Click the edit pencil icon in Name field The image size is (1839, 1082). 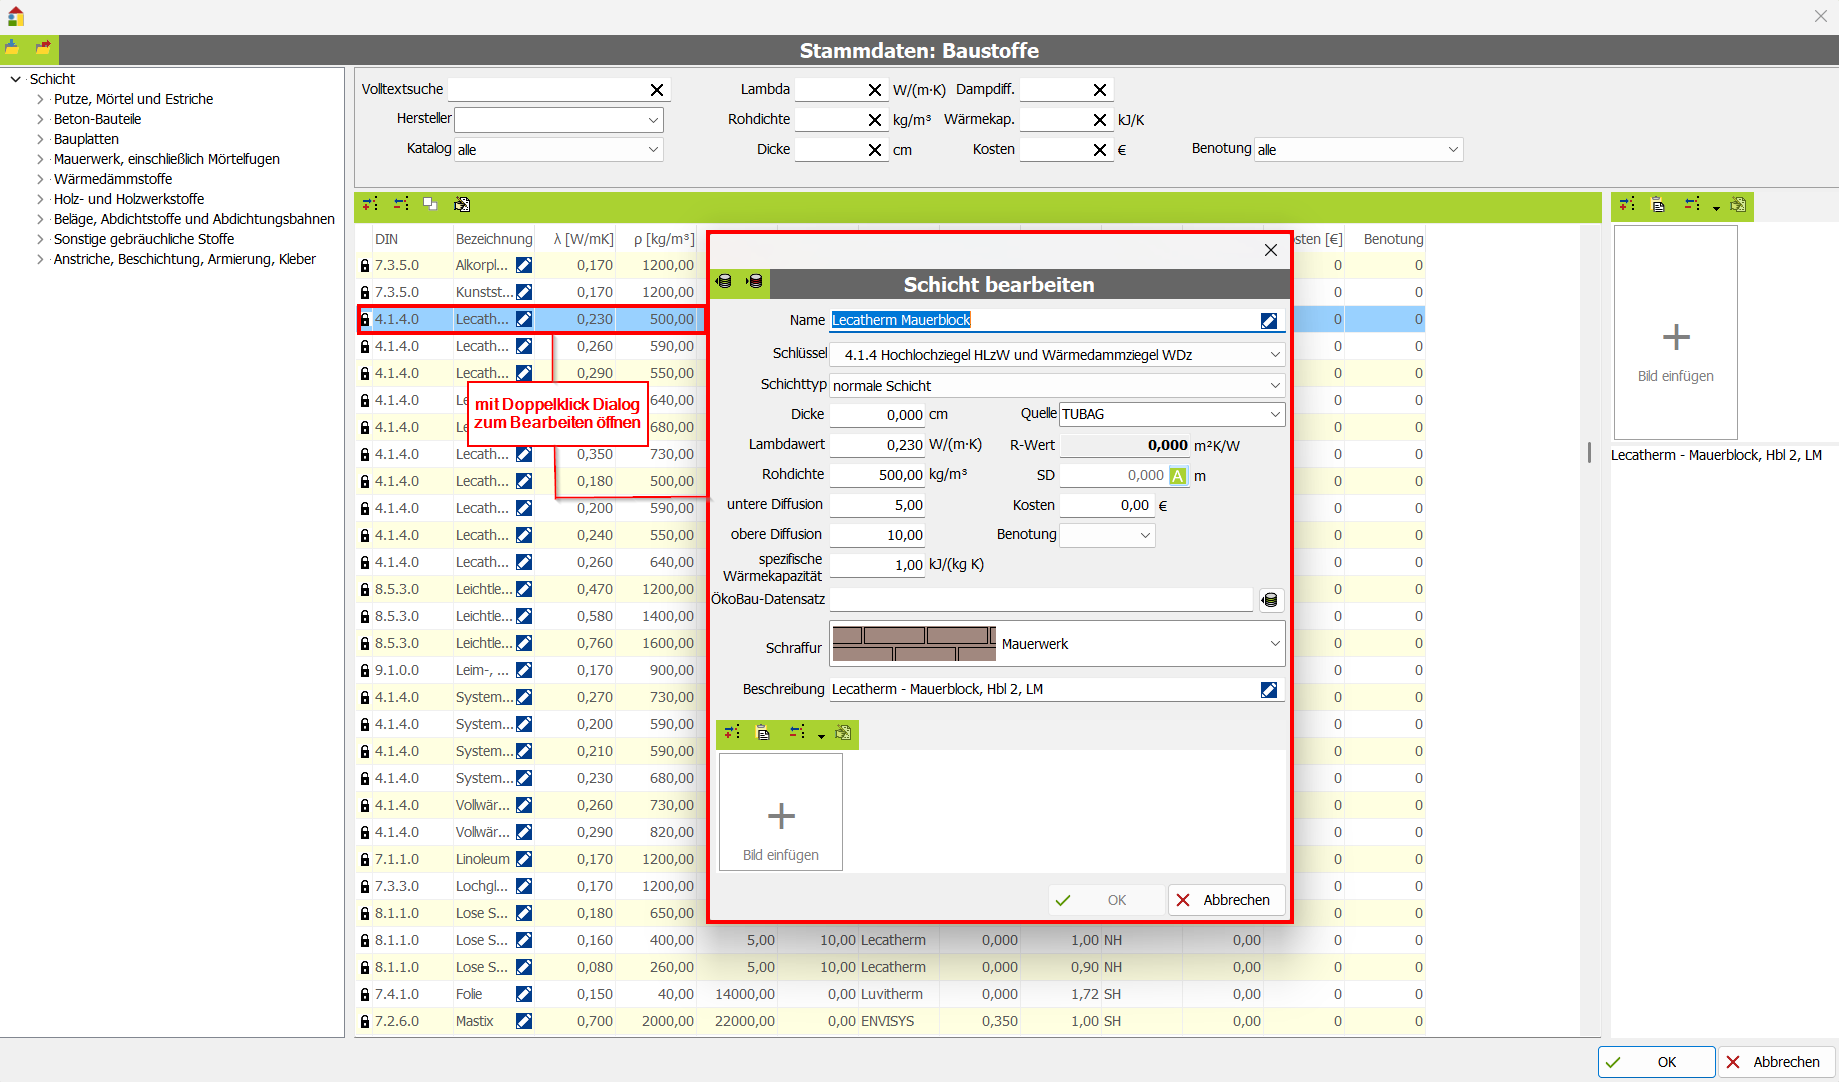coord(1268,321)
